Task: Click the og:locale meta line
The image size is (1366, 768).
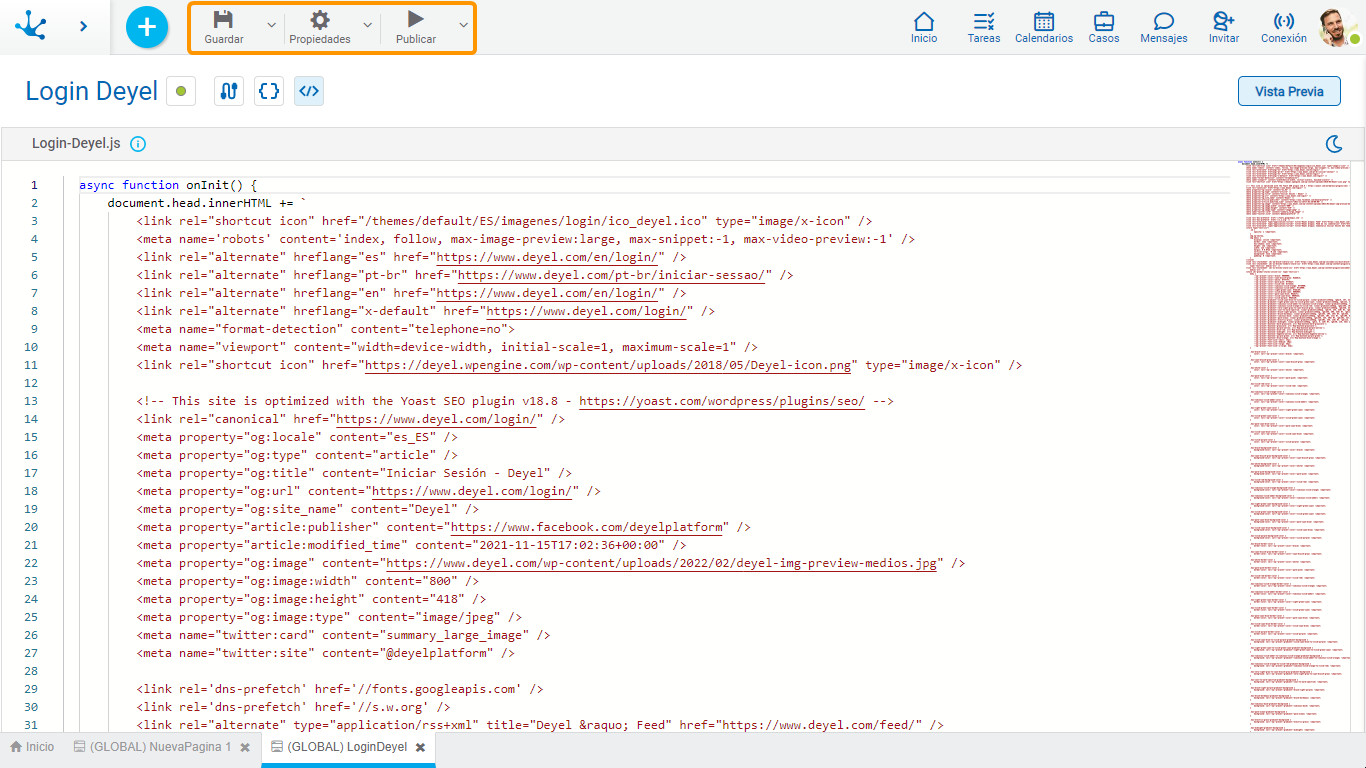Action: pyautogui.click(x=297, y=437)
